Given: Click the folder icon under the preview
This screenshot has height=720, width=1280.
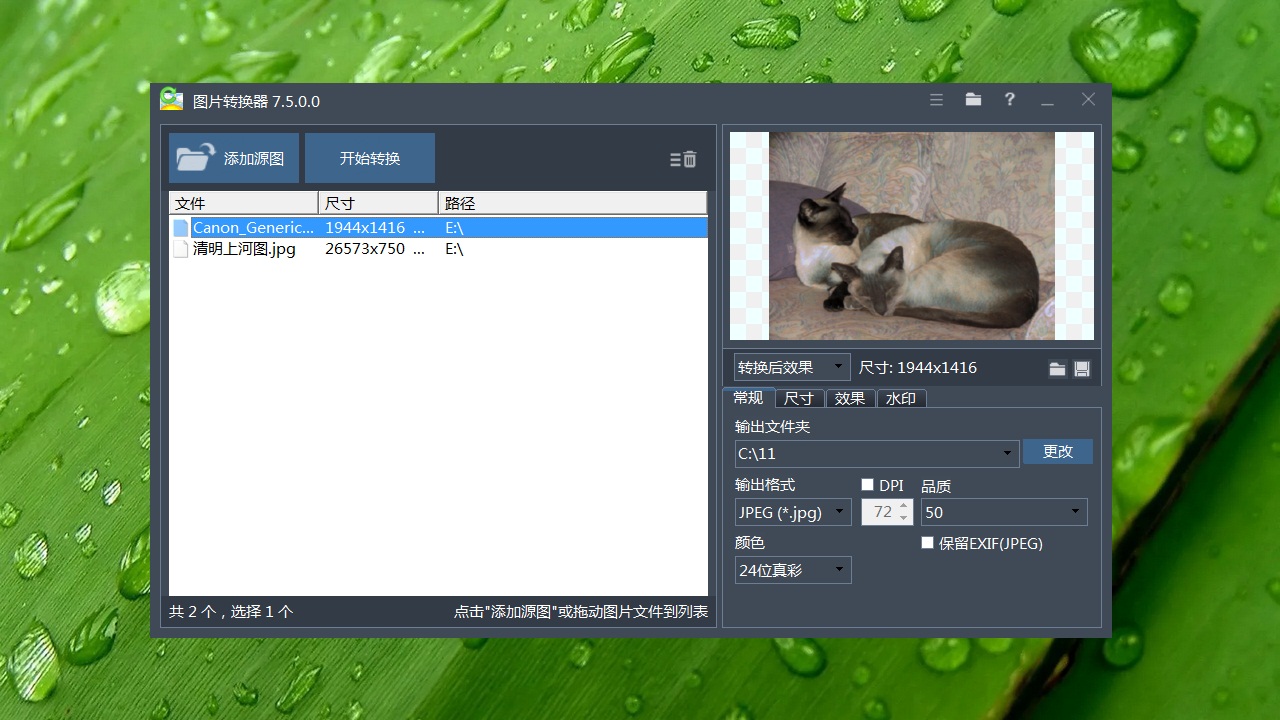Looking at the screenshot, I should coord(1057,368).
